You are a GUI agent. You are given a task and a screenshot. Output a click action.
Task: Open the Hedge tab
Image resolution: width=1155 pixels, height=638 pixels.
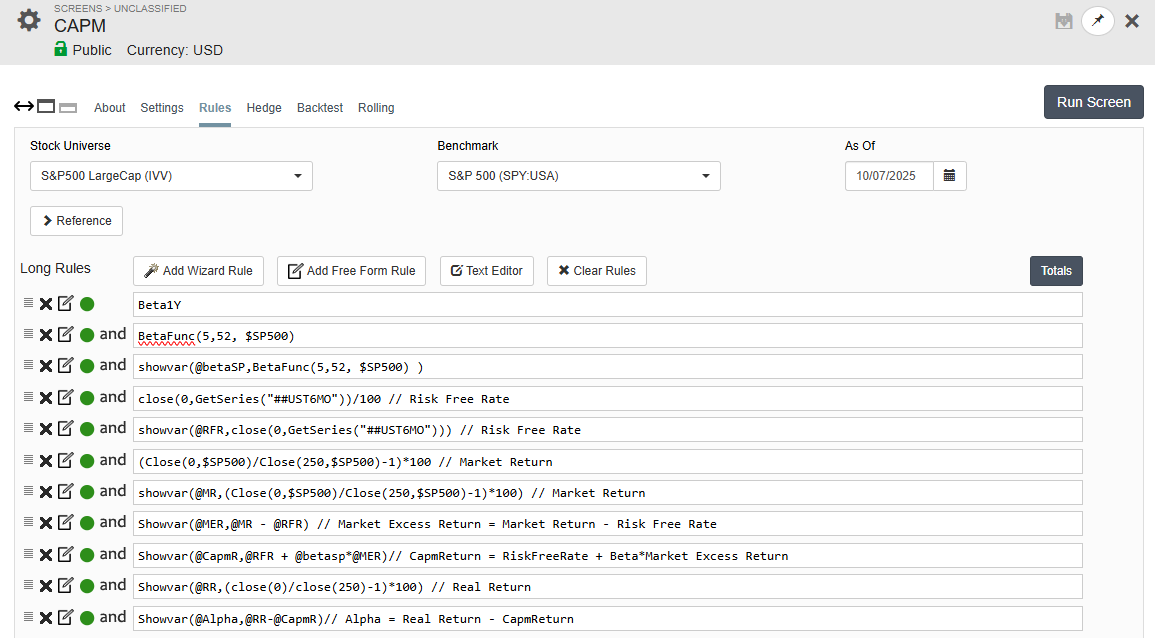(x=264, y=108)
